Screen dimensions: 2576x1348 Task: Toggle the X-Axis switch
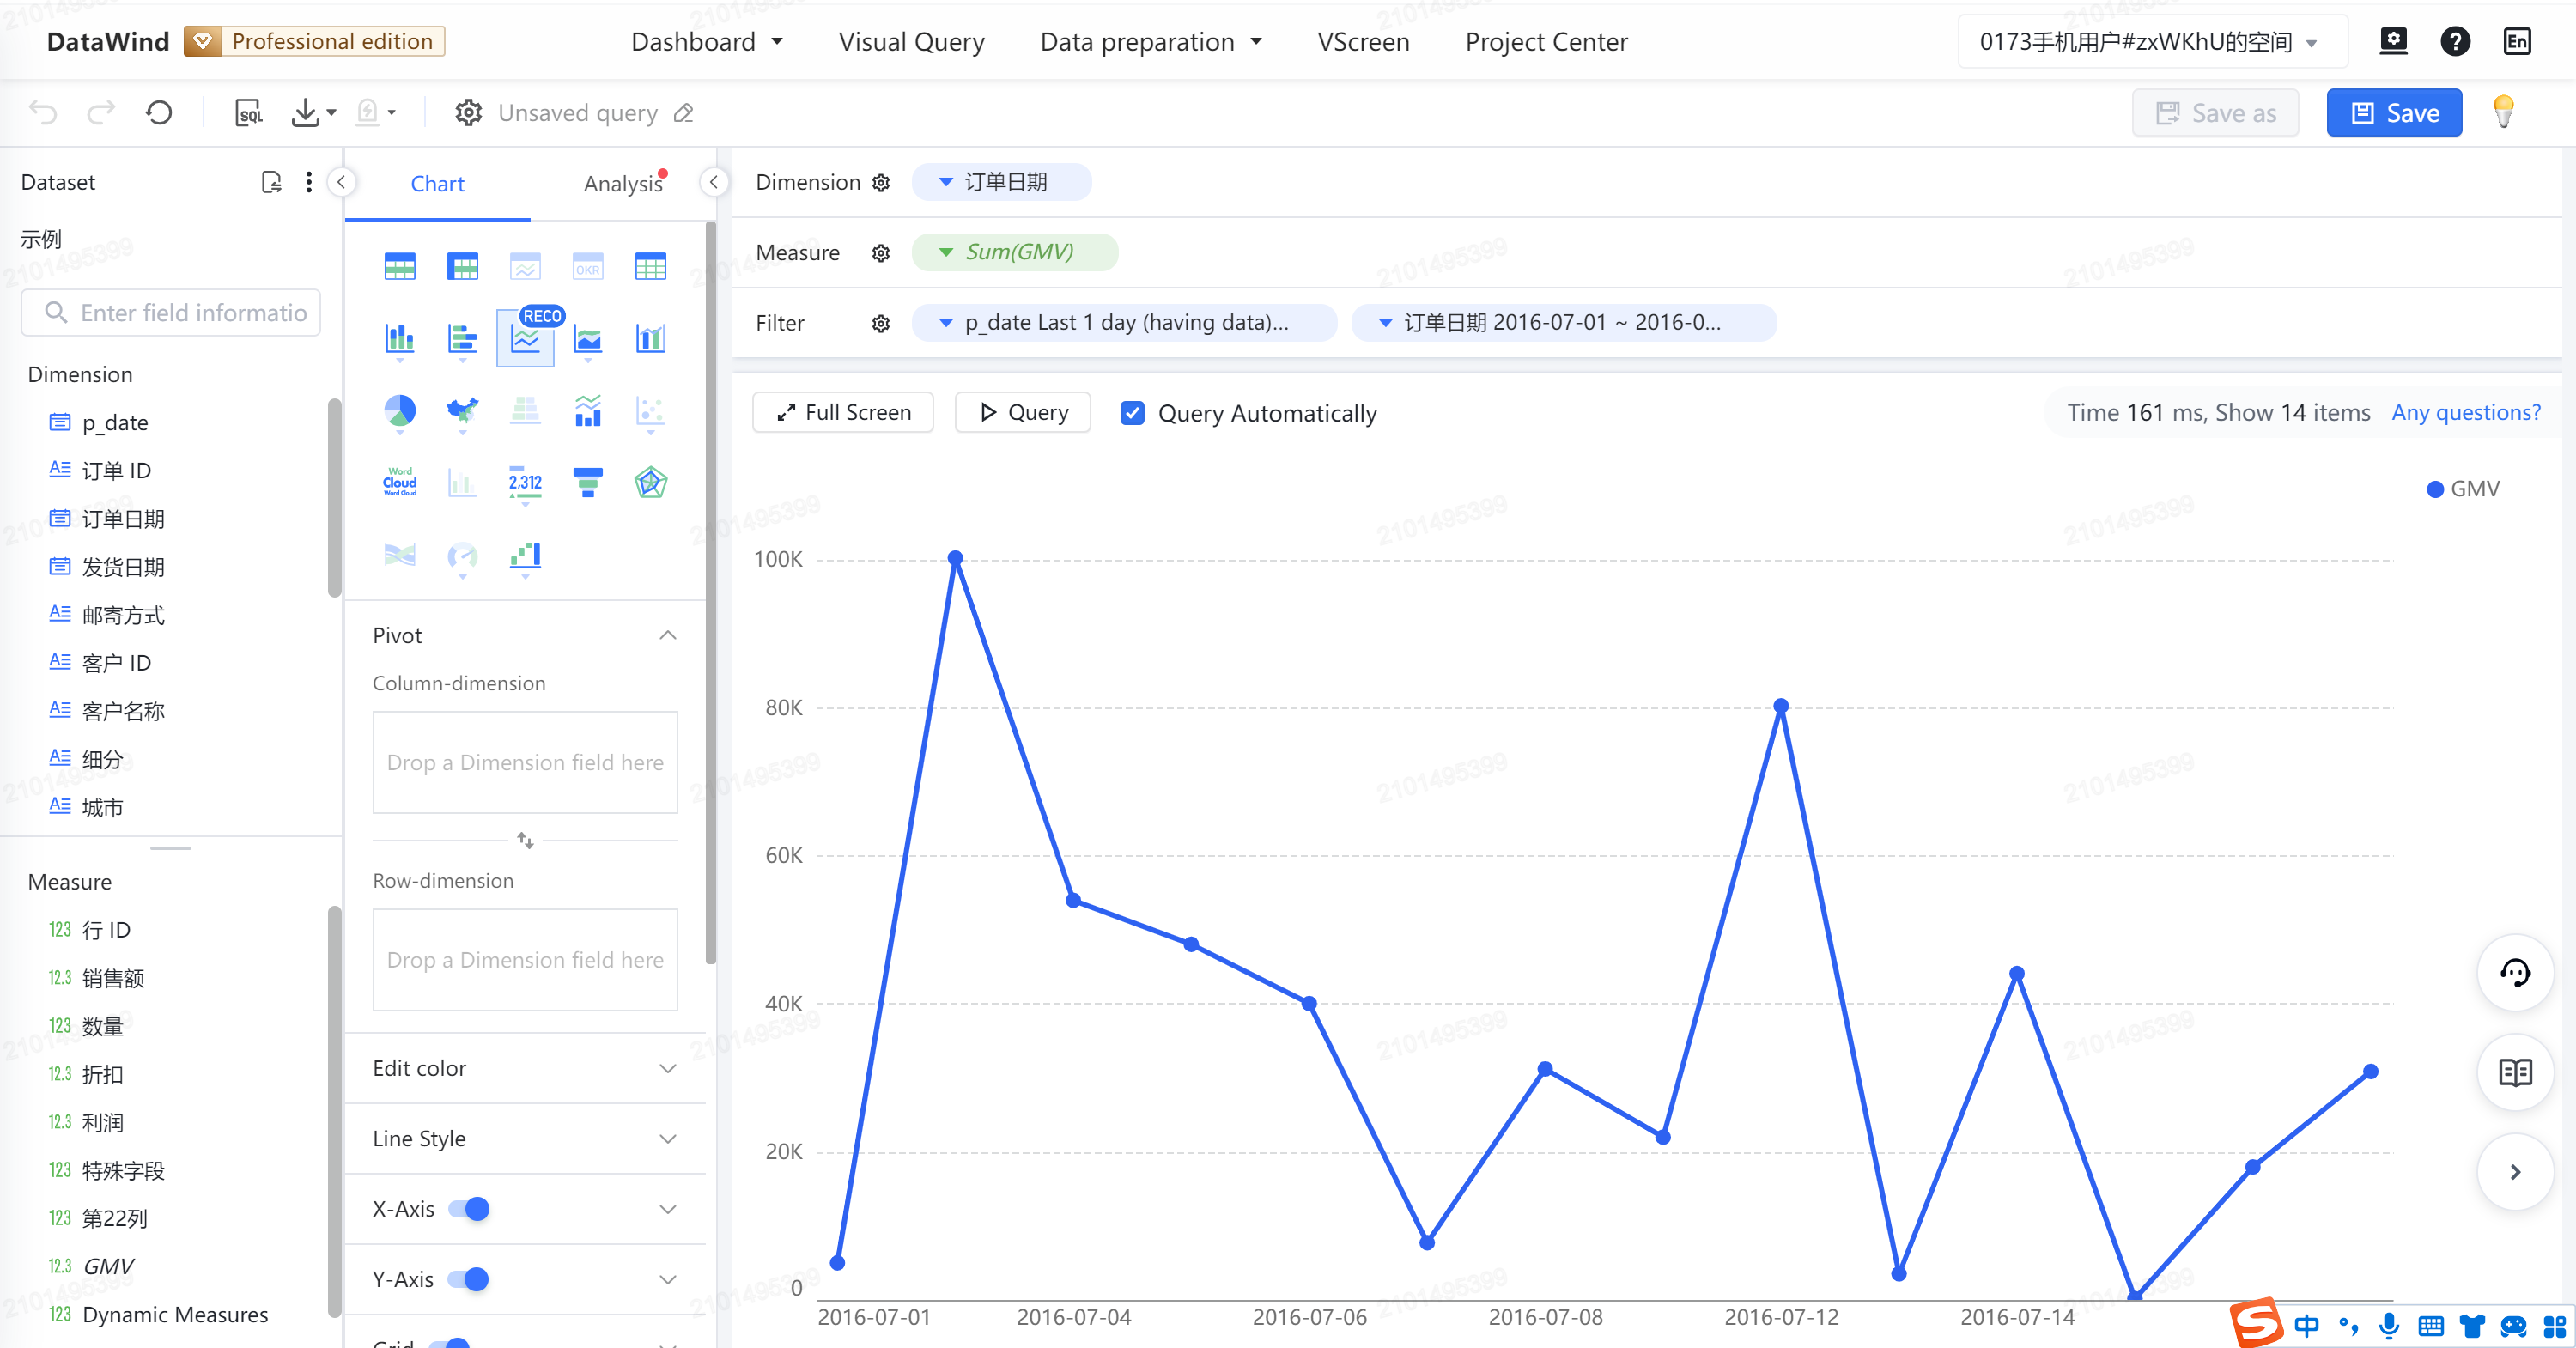(469, 1209)
